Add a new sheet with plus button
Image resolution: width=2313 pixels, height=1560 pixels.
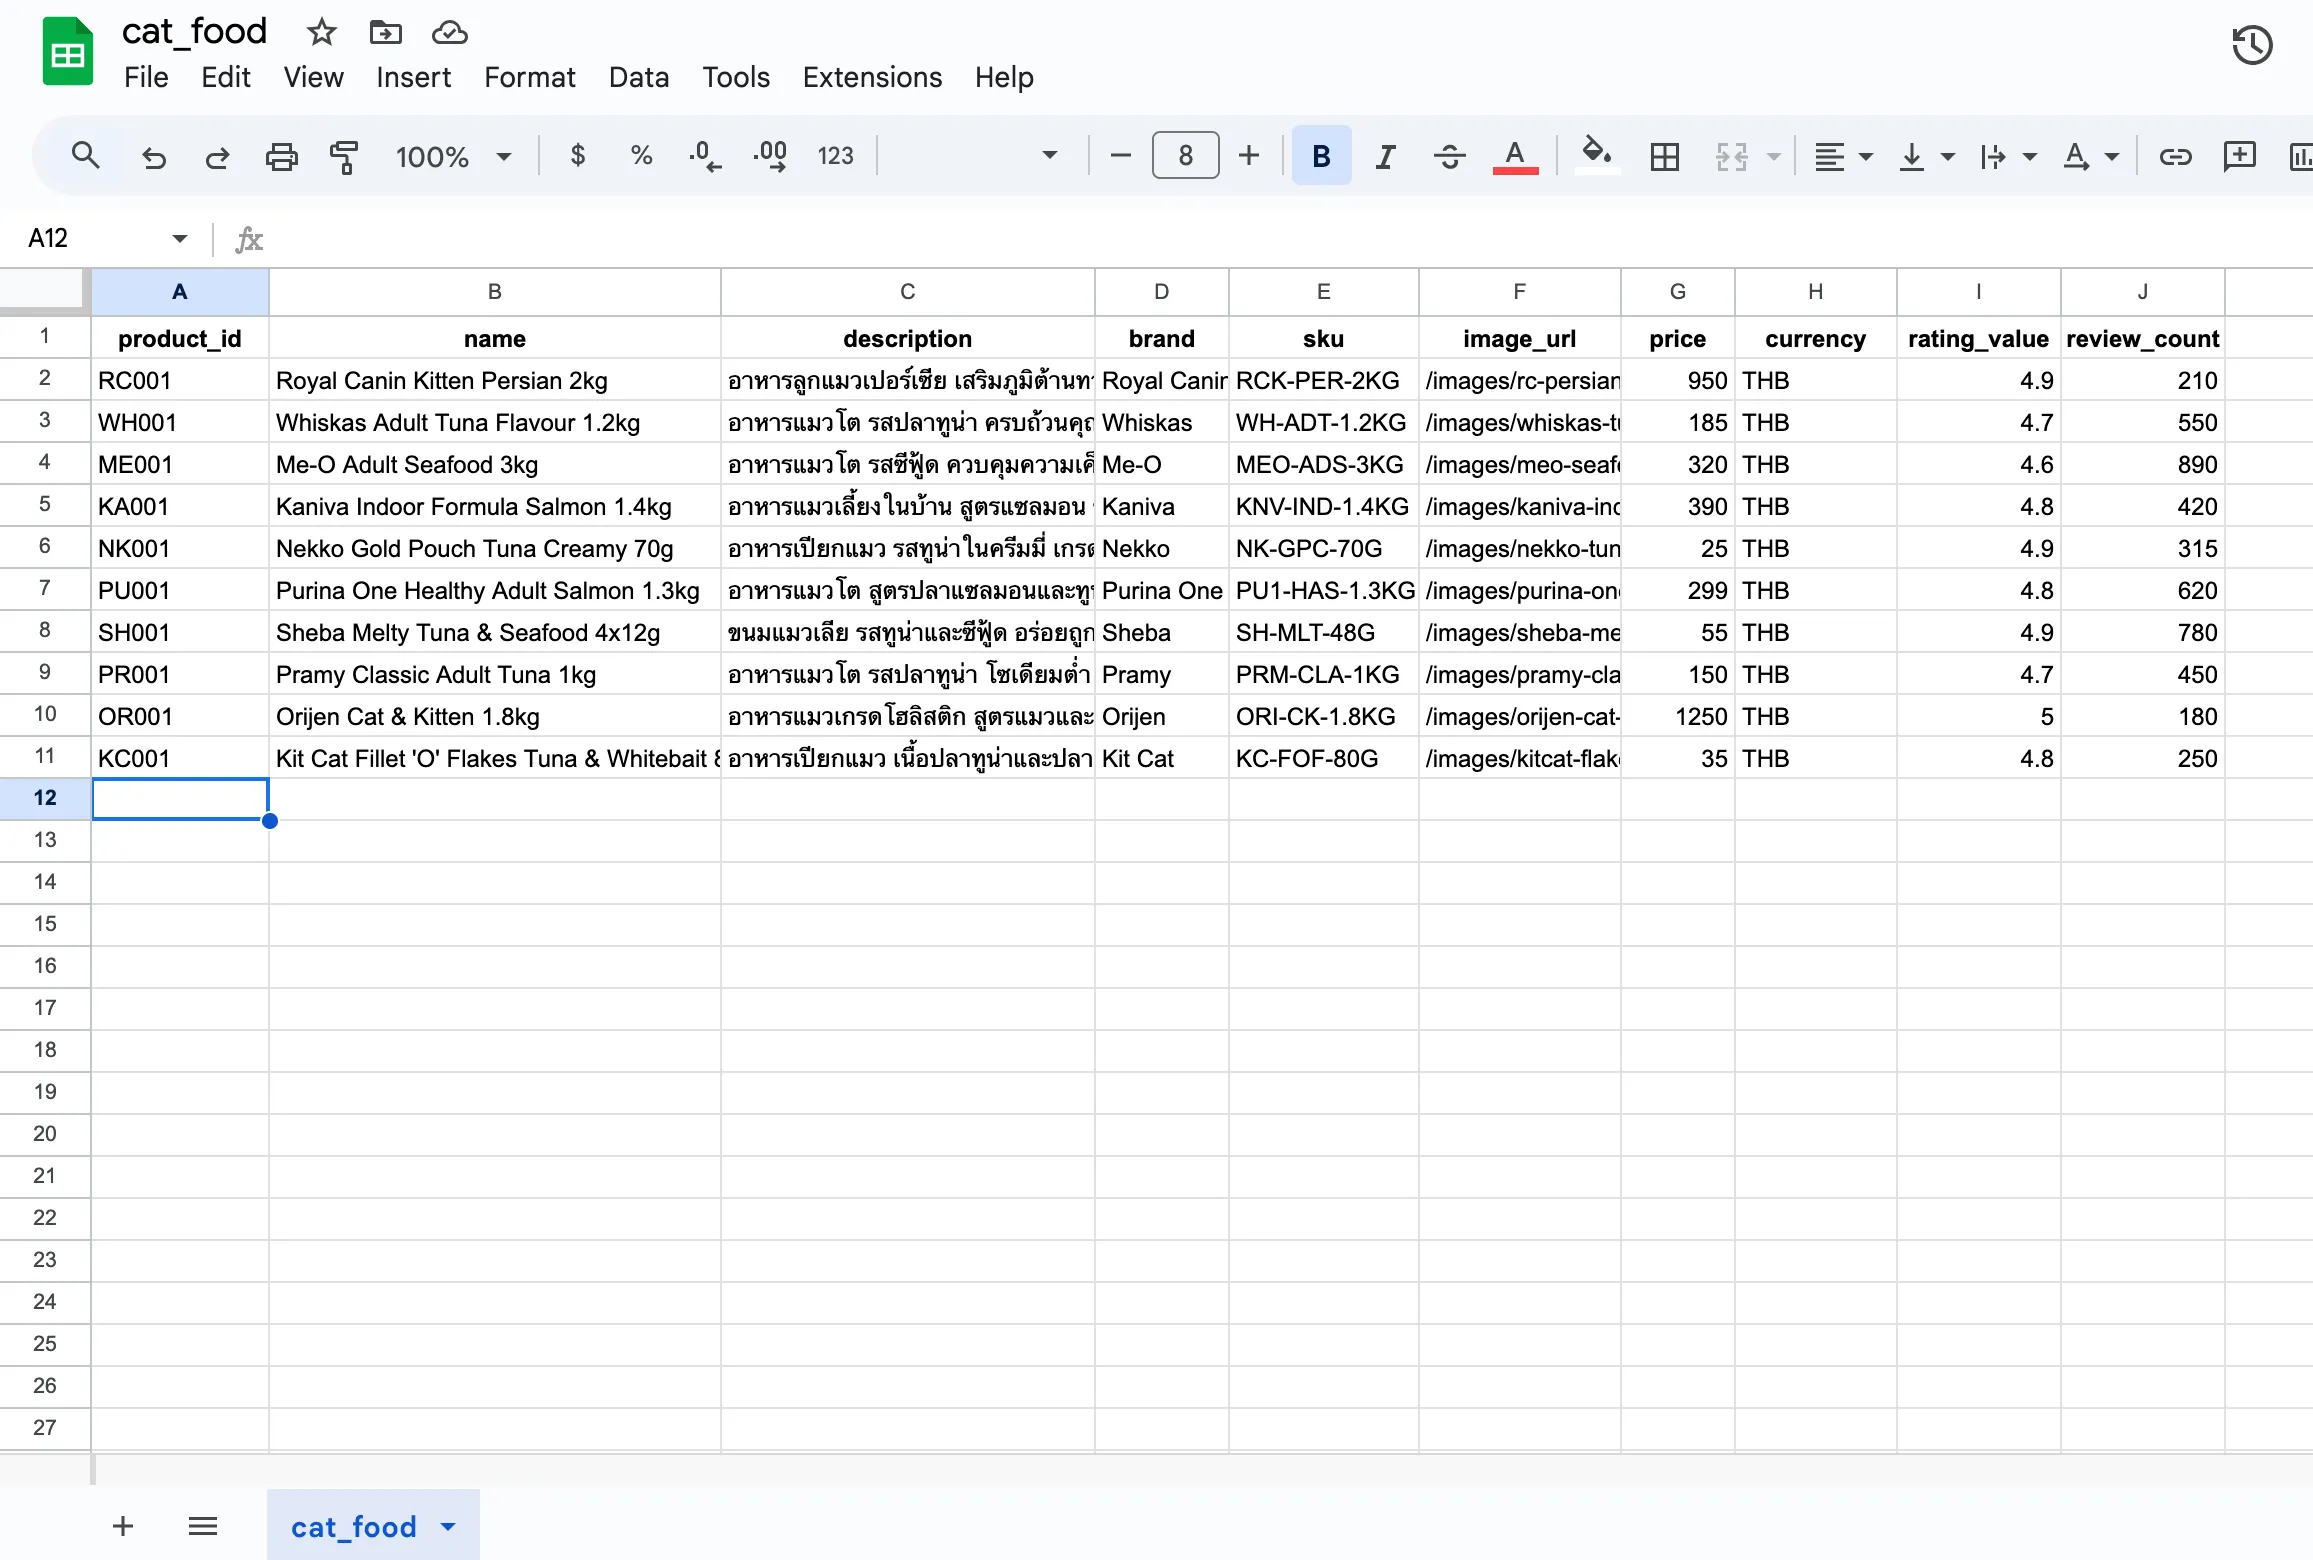coord(123,1526)
